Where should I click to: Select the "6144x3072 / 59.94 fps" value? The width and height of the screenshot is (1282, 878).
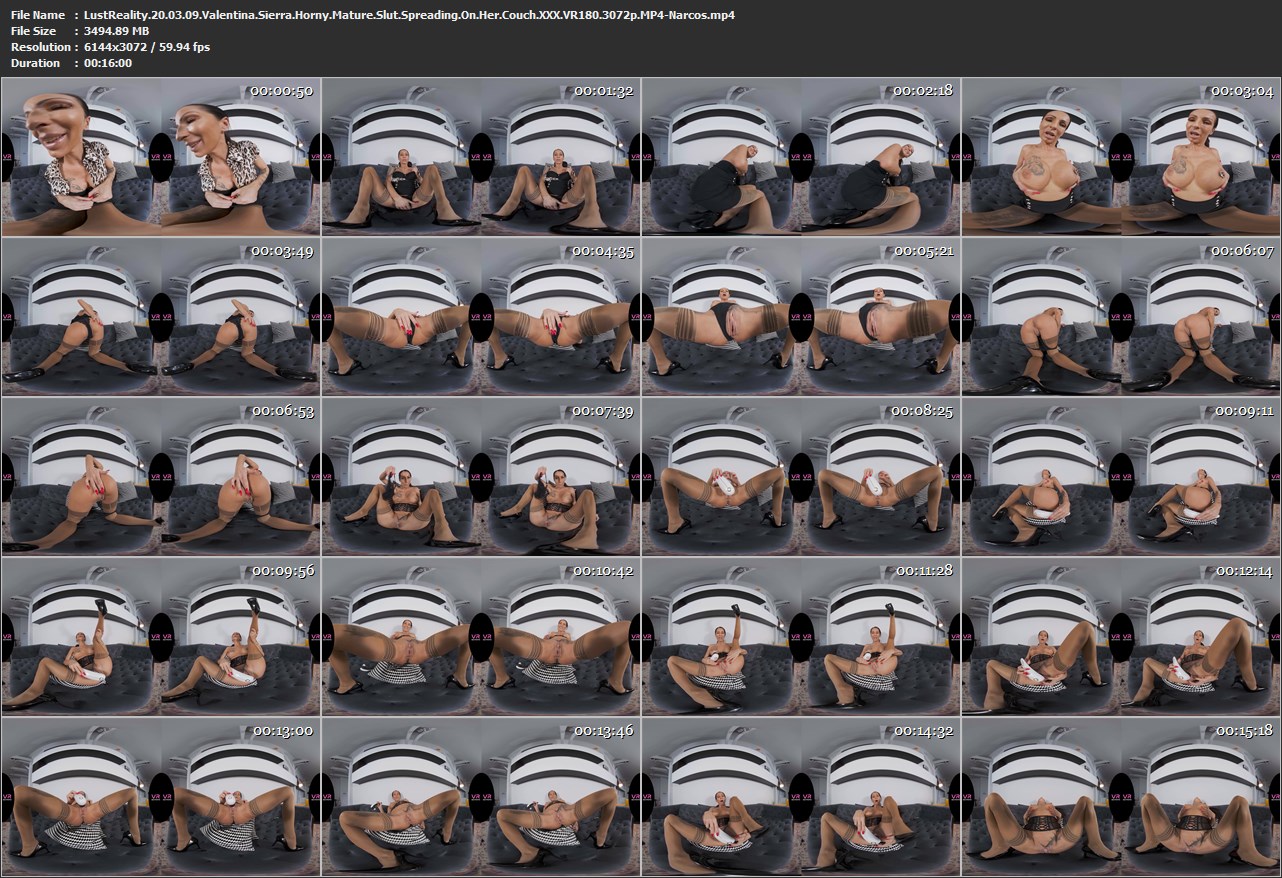click(147, 47)
